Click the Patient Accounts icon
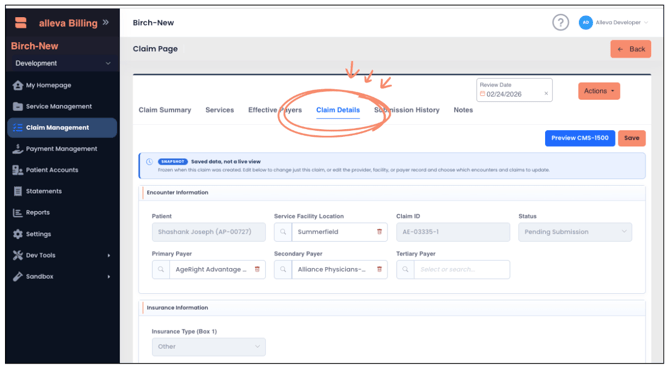The width and height of the screenshot is (670, 368). pos(18,170)
